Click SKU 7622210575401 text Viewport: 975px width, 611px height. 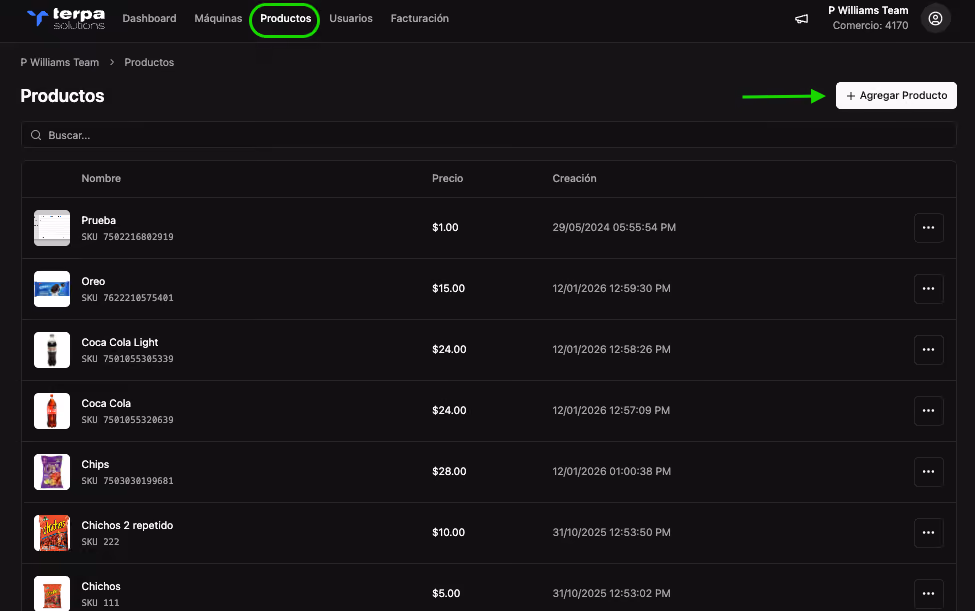click(x=127, y=298)
